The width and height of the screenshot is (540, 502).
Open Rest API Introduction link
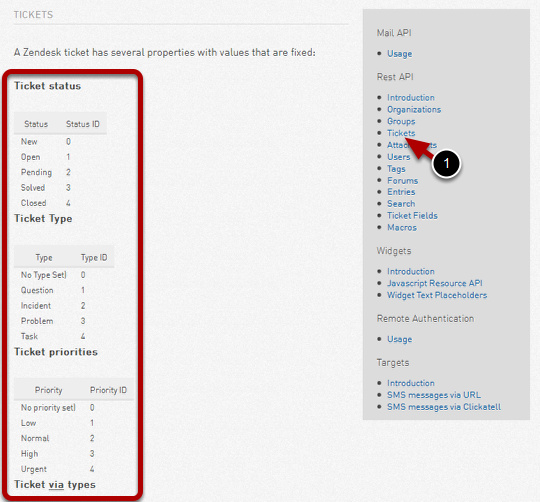click(x=411, y=97)
